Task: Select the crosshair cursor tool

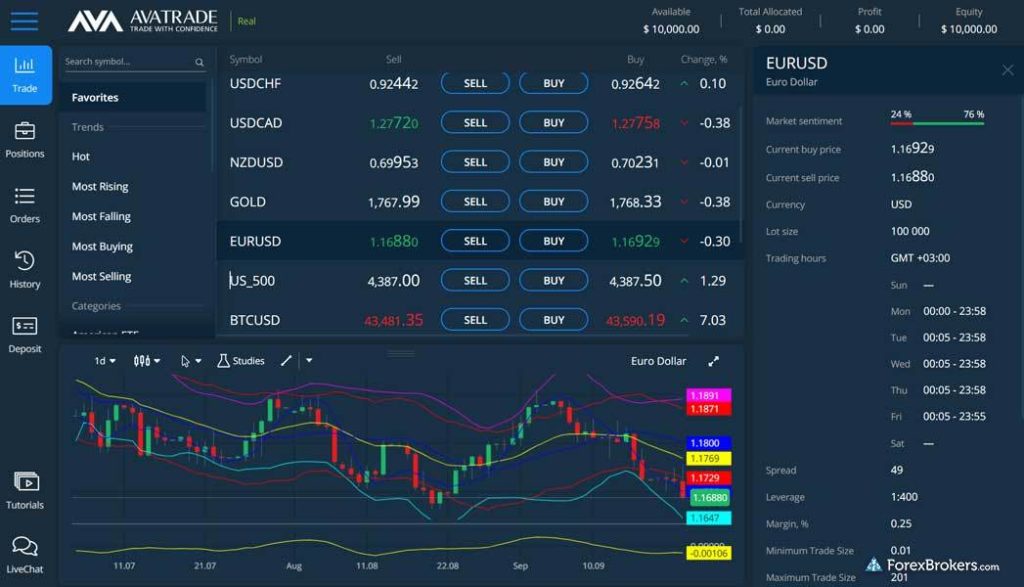Action: coord(187,361)
